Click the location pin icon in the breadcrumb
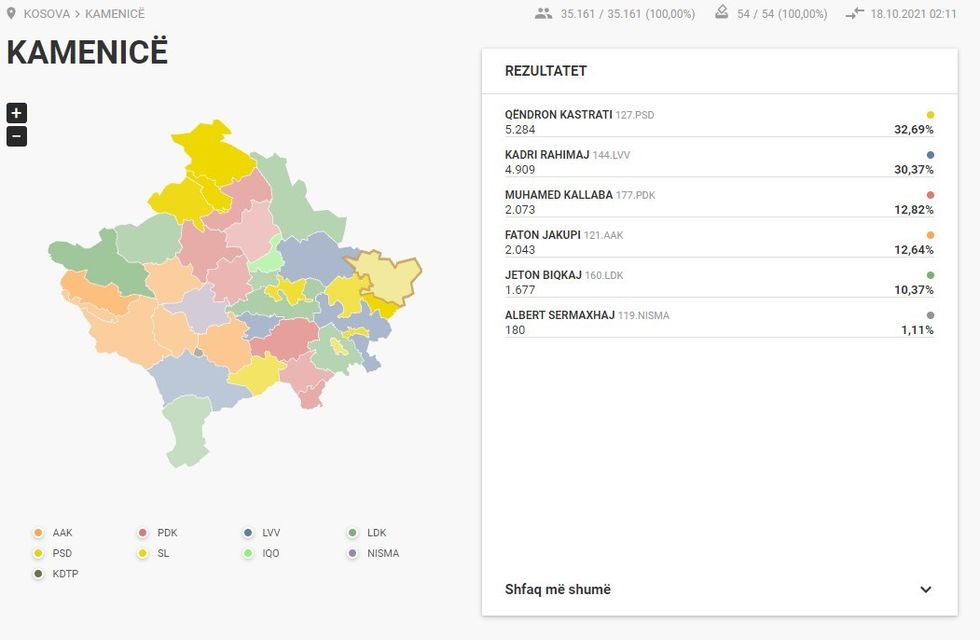The height and width of the screenshot is (640, 980). (11, 13)
